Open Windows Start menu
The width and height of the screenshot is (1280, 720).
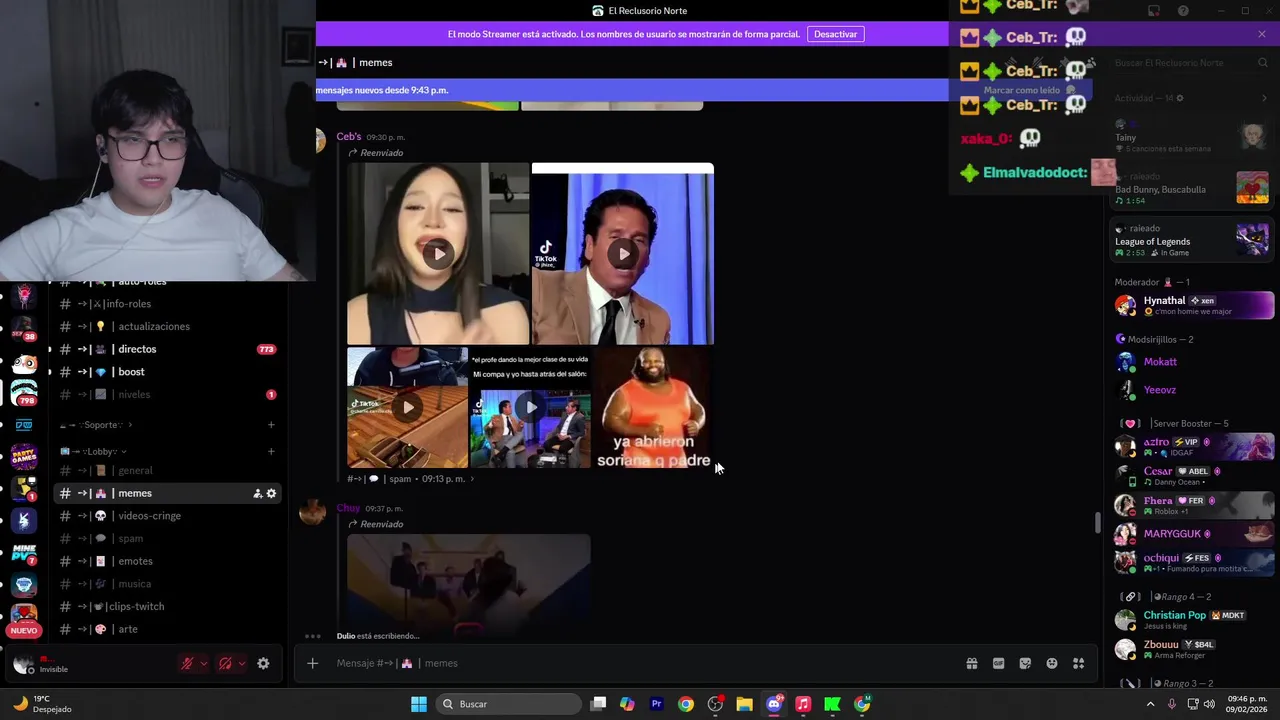(x=419, y=704)
